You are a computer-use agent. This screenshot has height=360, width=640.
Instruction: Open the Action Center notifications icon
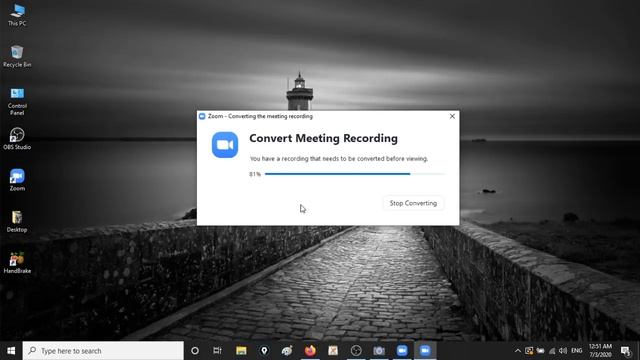point(626,351)
